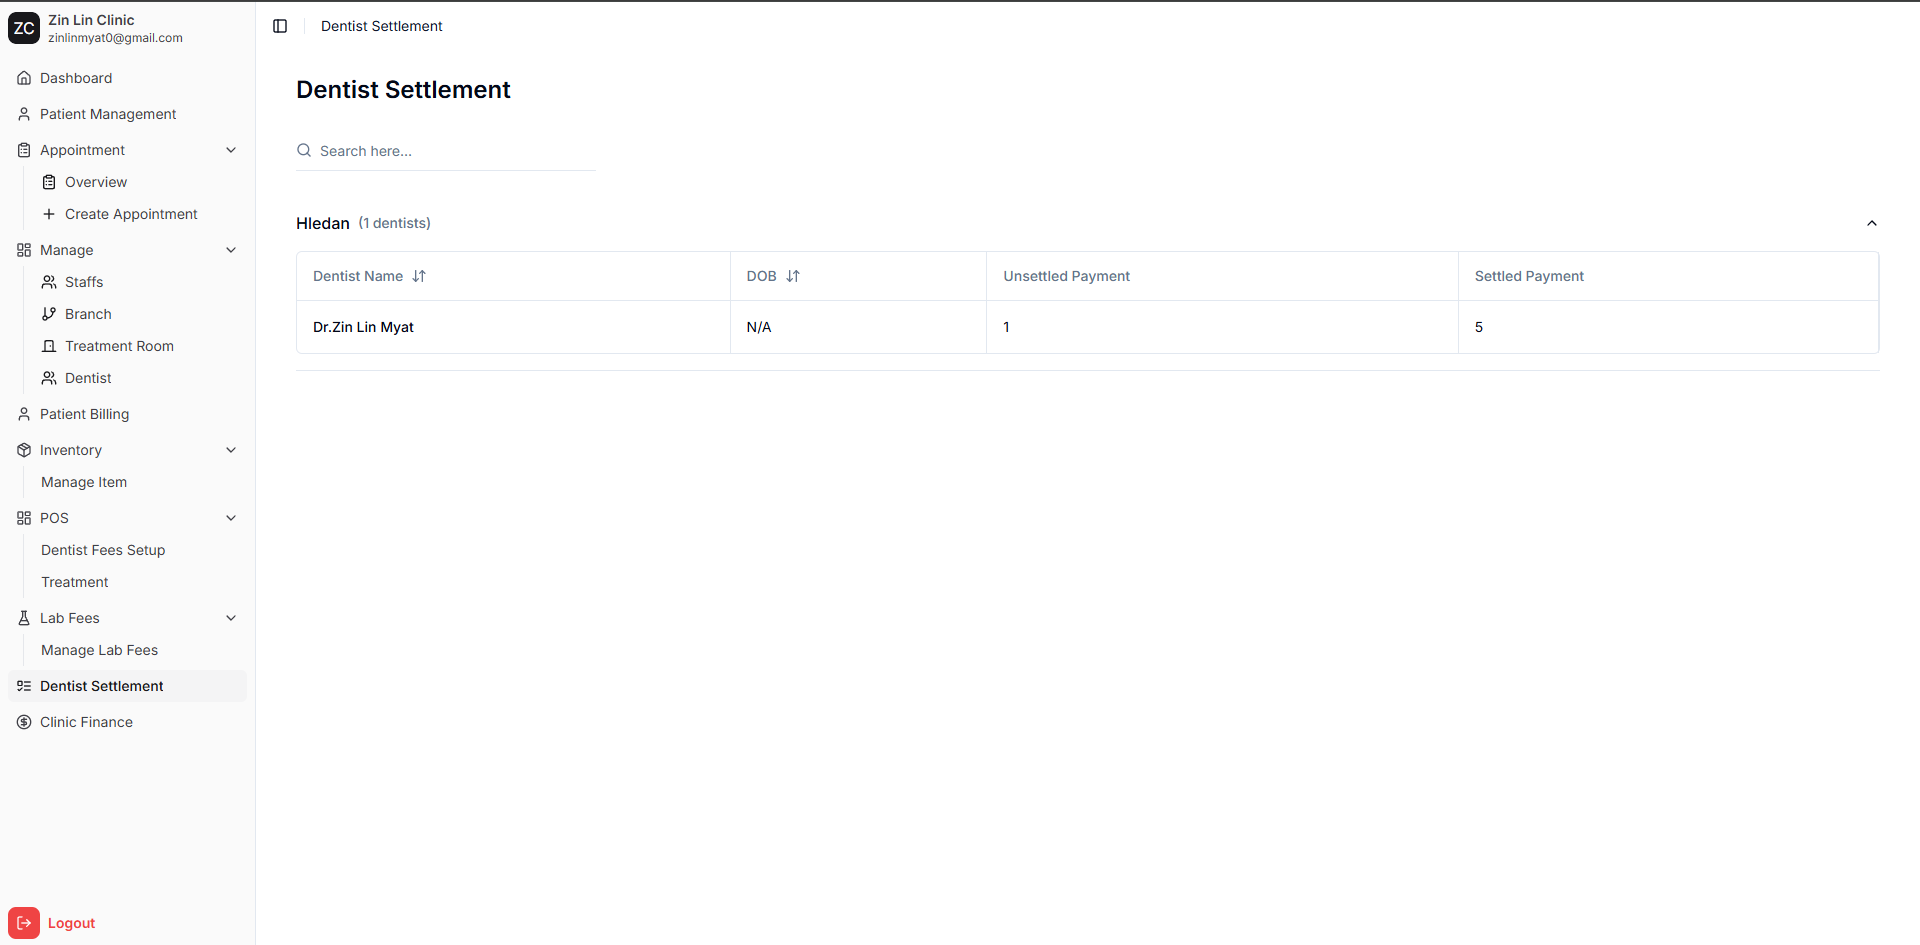Viewport: 1920px width, 945px height.
Task: Click the Dashboard home icon
Action: point(24,78)
